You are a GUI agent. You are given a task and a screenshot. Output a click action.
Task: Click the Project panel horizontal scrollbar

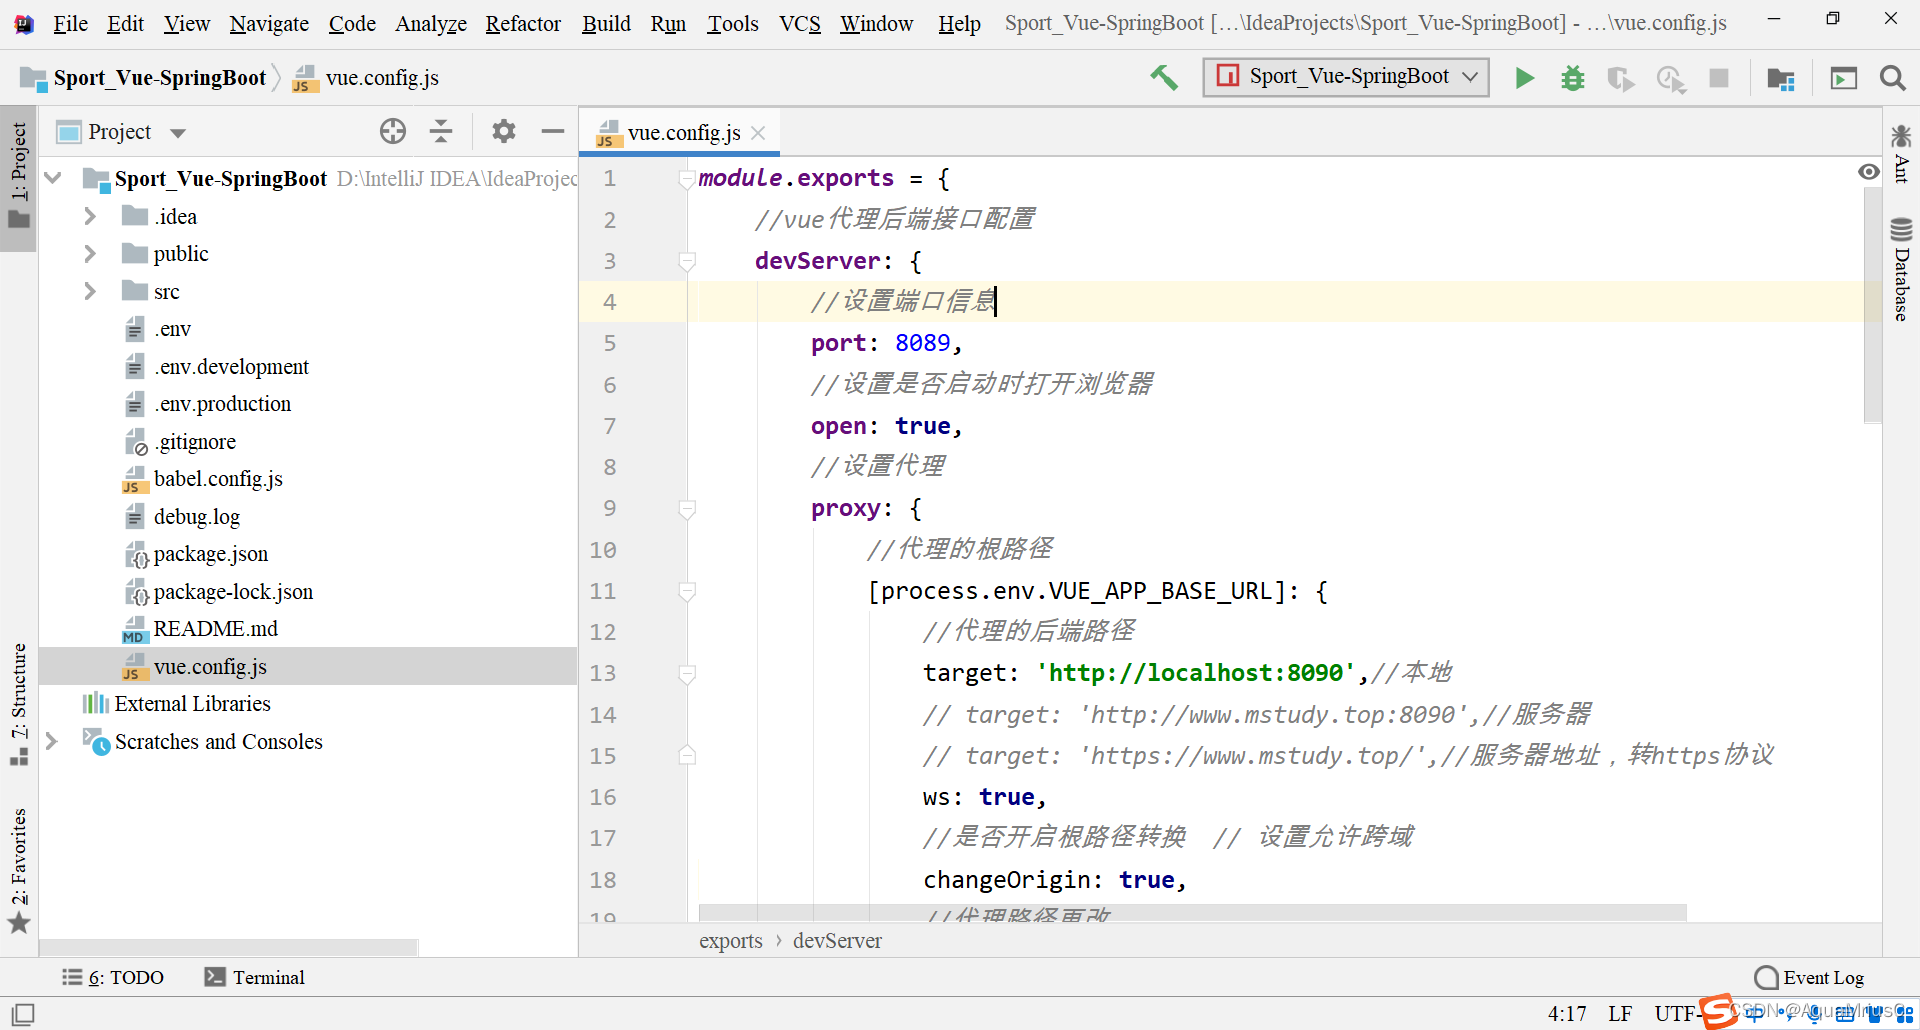point(228,947)
